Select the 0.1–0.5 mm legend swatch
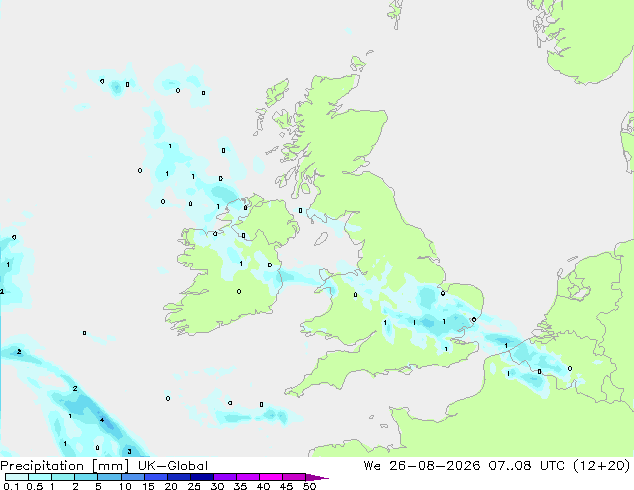 click(x=17, y=477)
